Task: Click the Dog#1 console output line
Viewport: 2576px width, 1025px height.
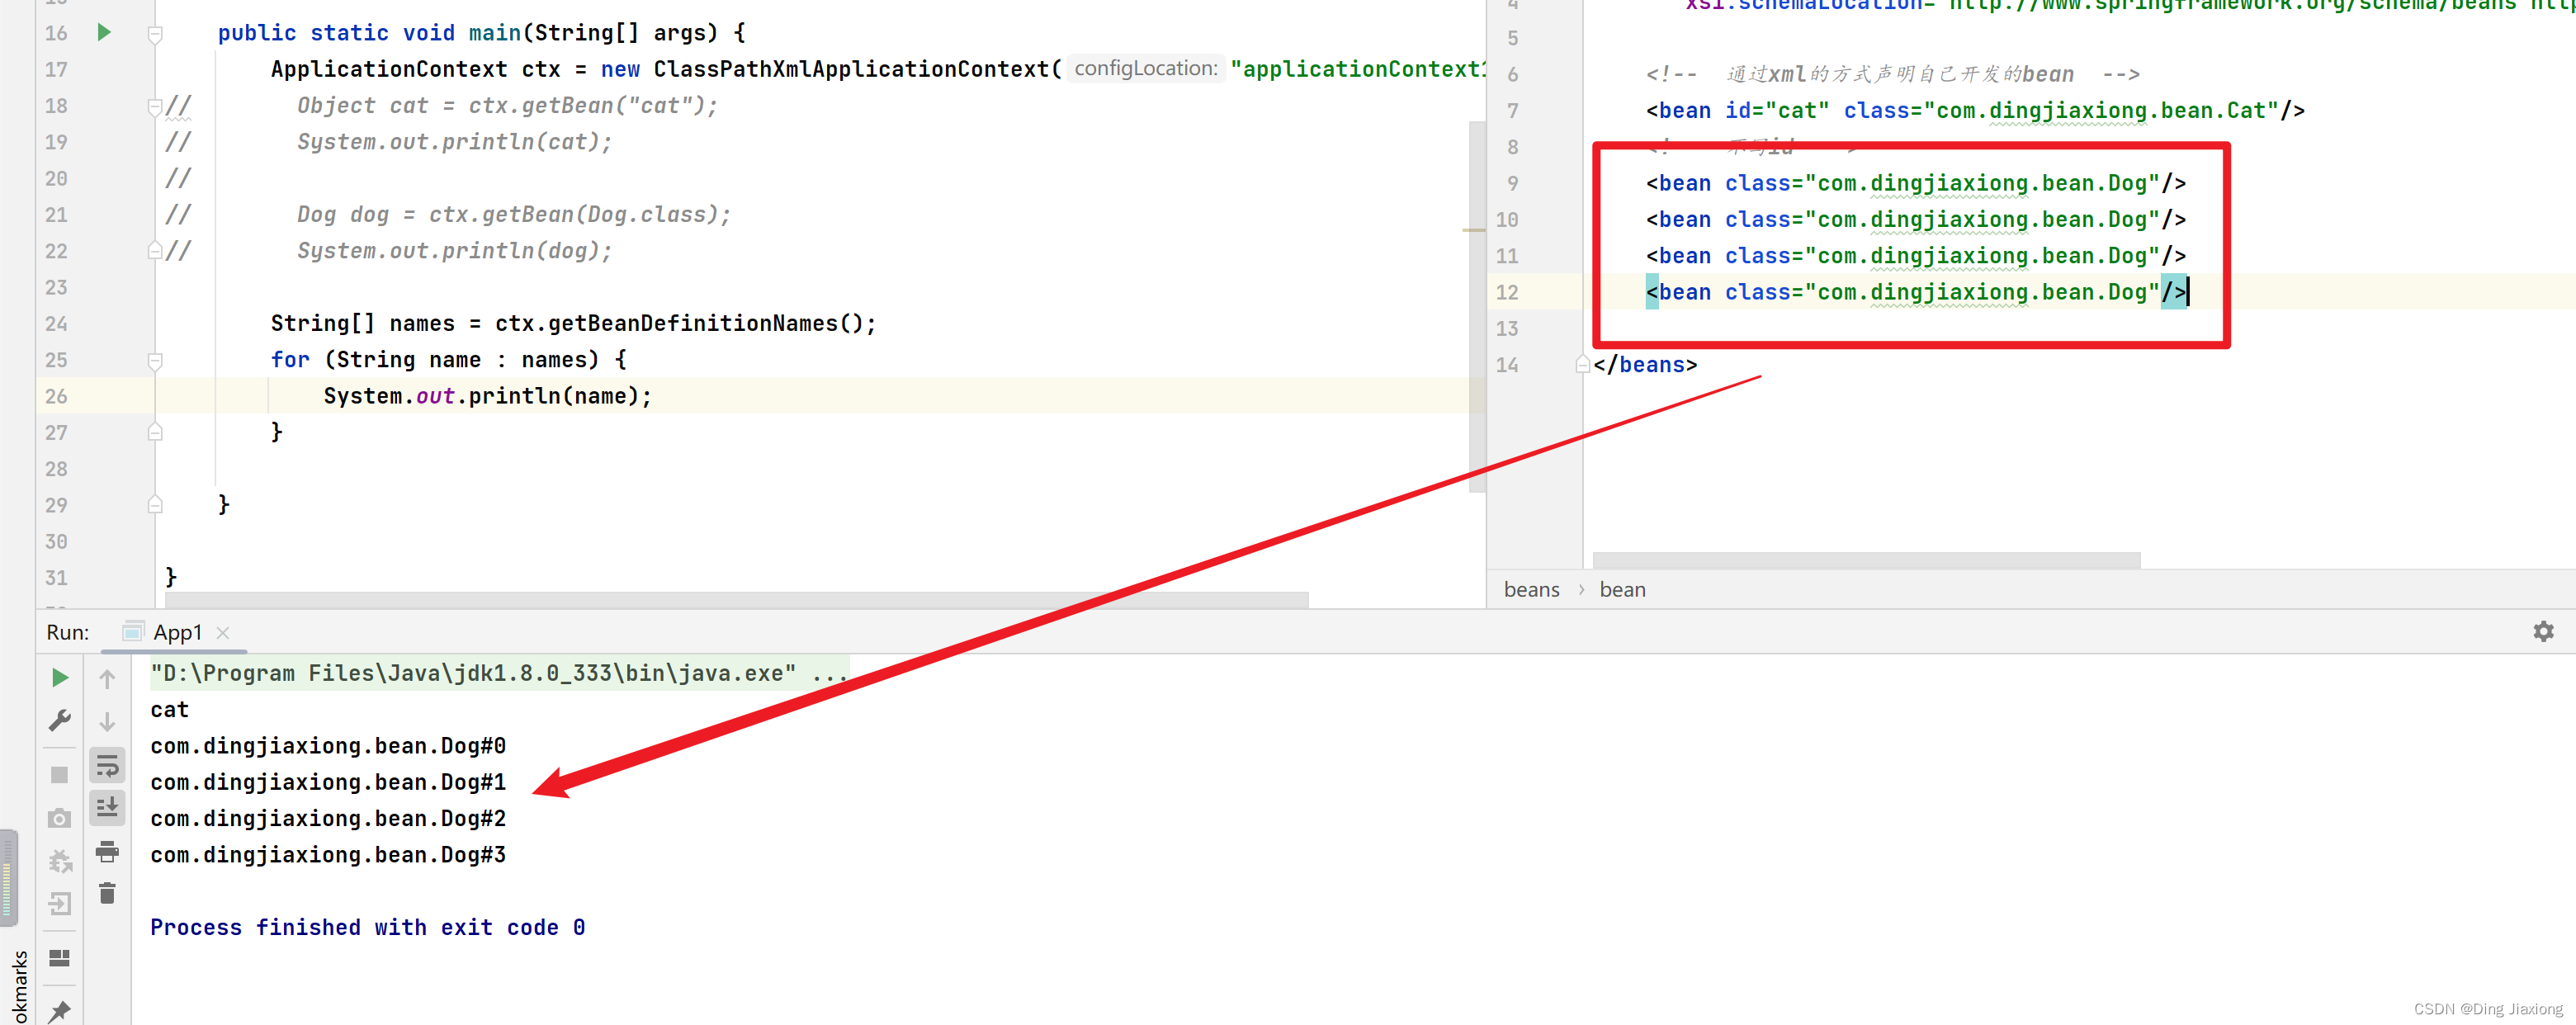Action: (x=328, y=782)
